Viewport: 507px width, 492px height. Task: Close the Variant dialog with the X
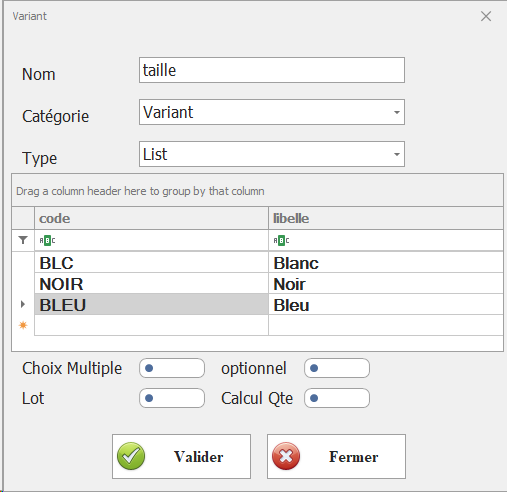pos(486,16)
